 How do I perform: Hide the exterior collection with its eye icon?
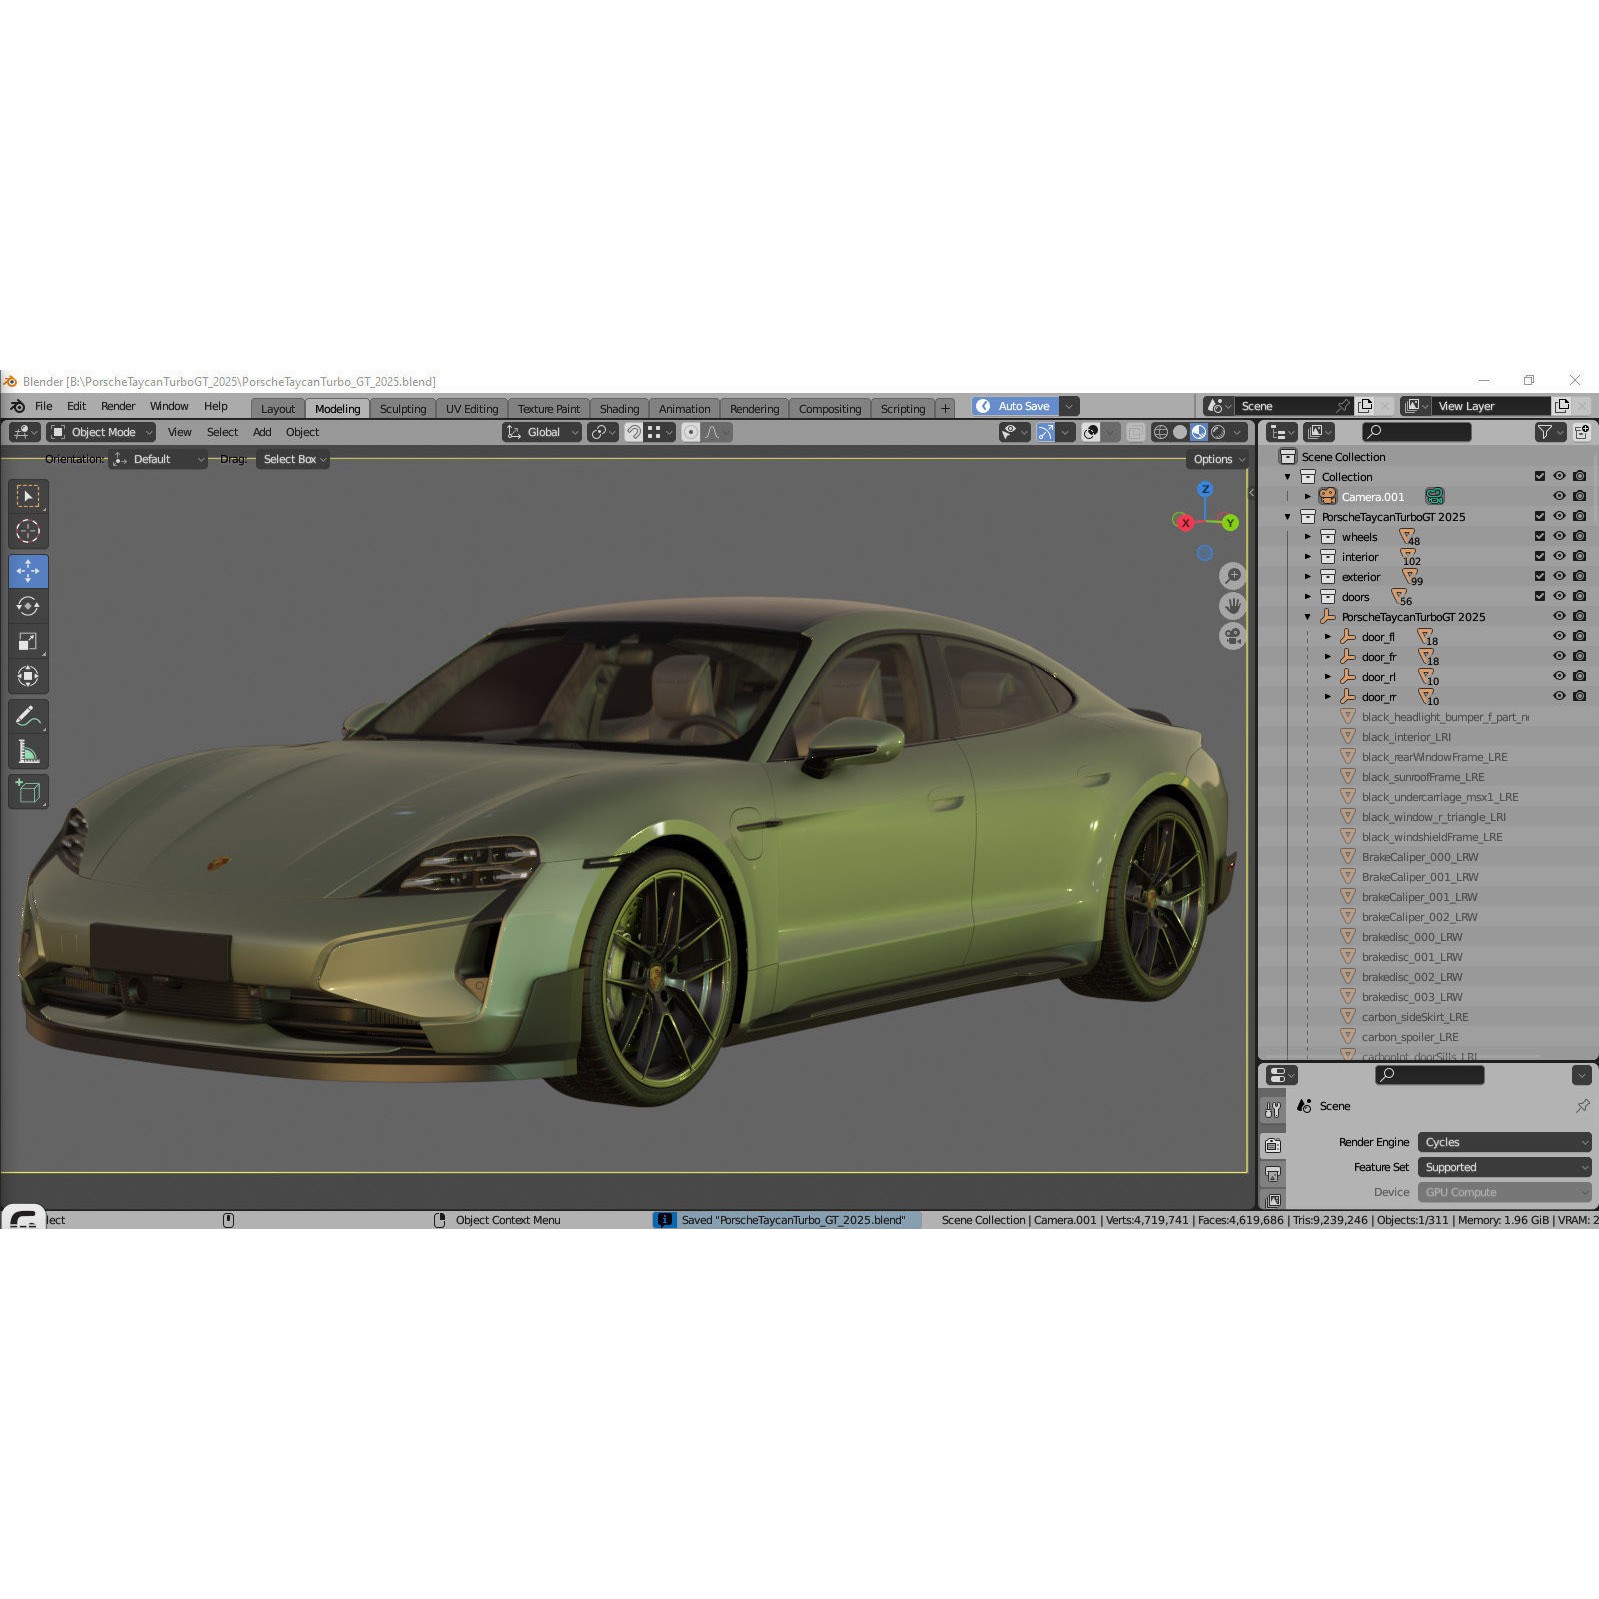coord(1559,577)
